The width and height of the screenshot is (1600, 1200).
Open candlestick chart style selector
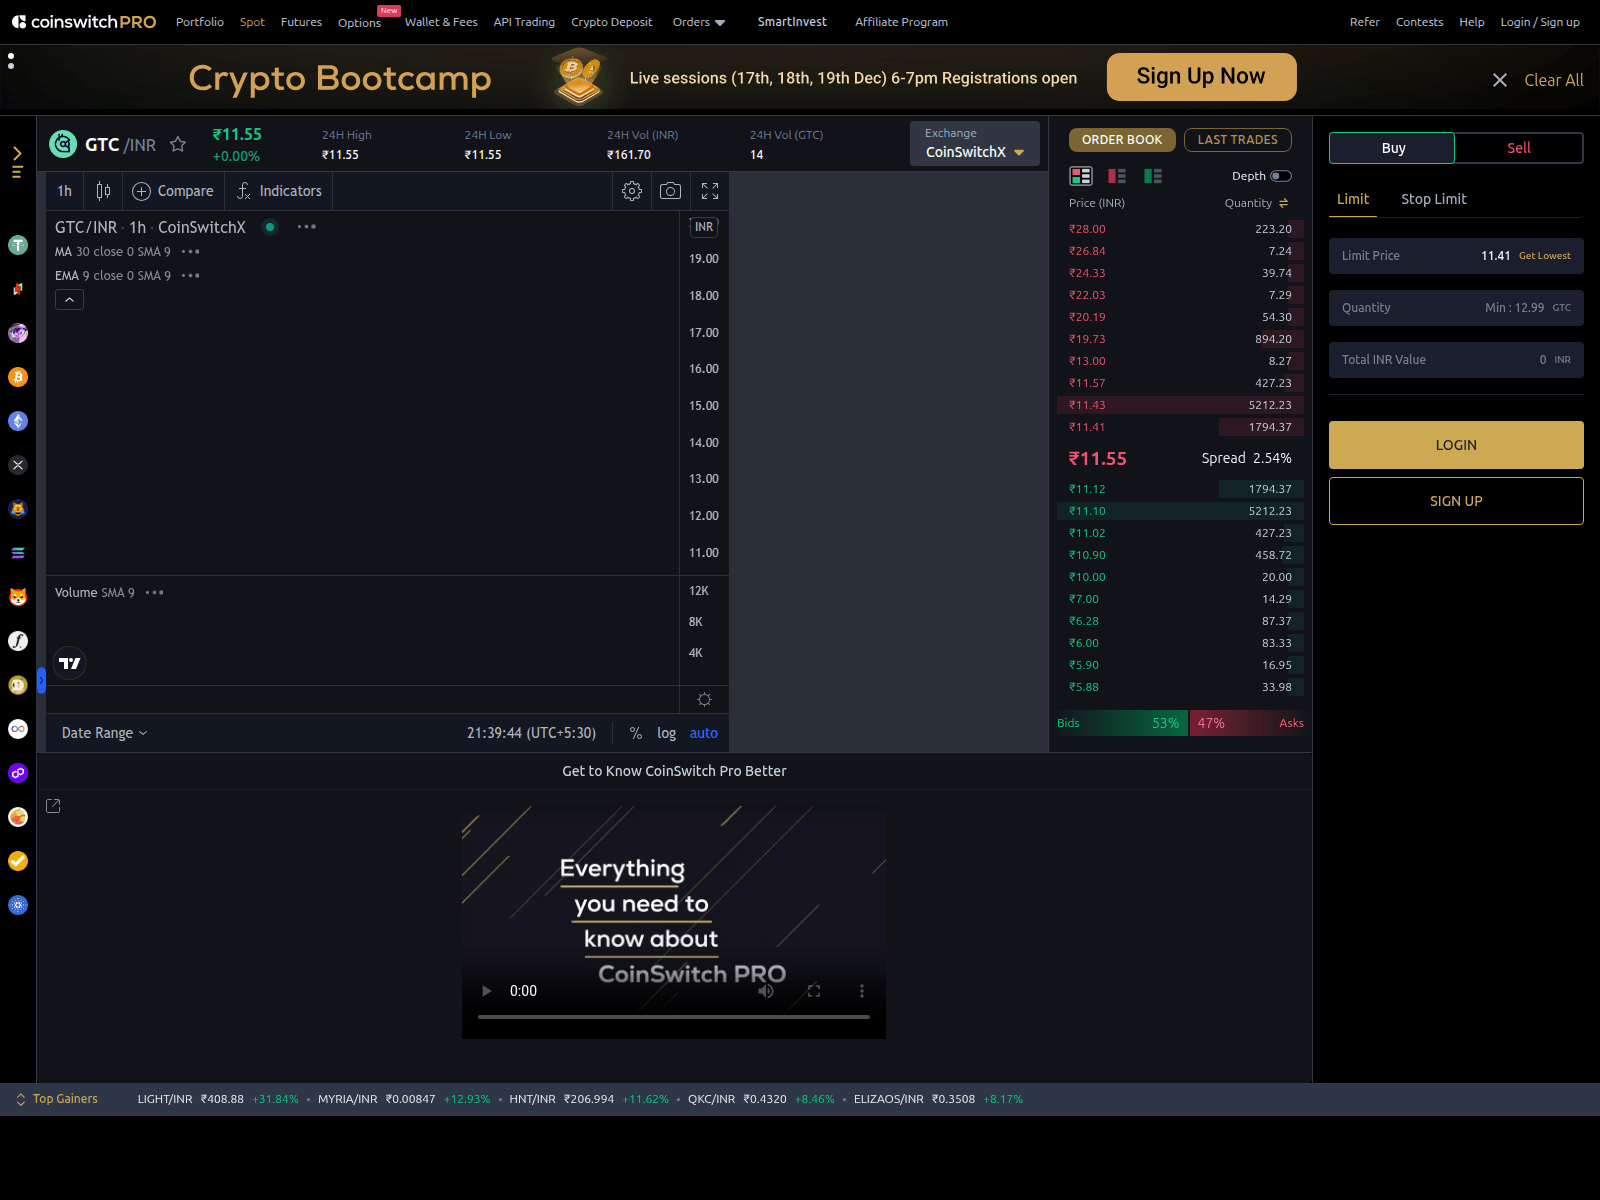click(x=103, y=191)
